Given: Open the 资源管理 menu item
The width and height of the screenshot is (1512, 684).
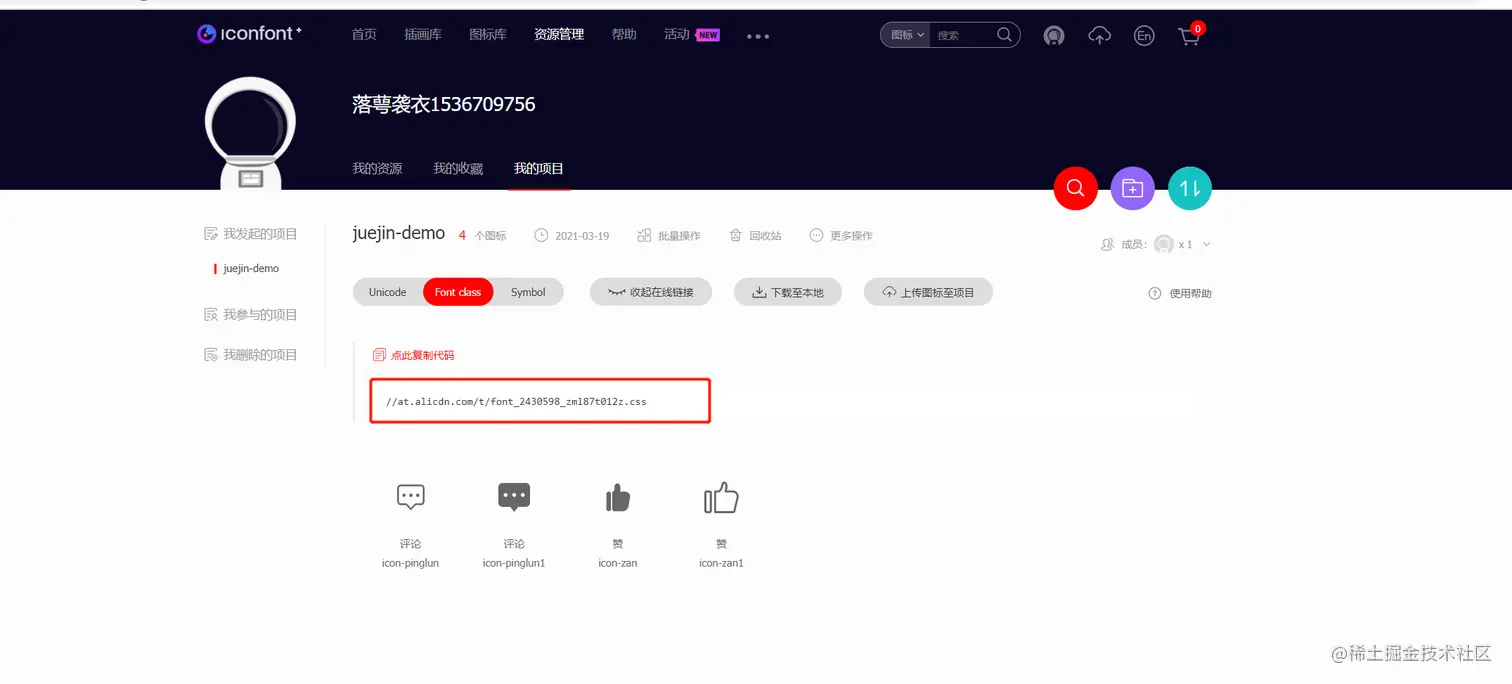Looking at the screenshot, I should (559, 33).
